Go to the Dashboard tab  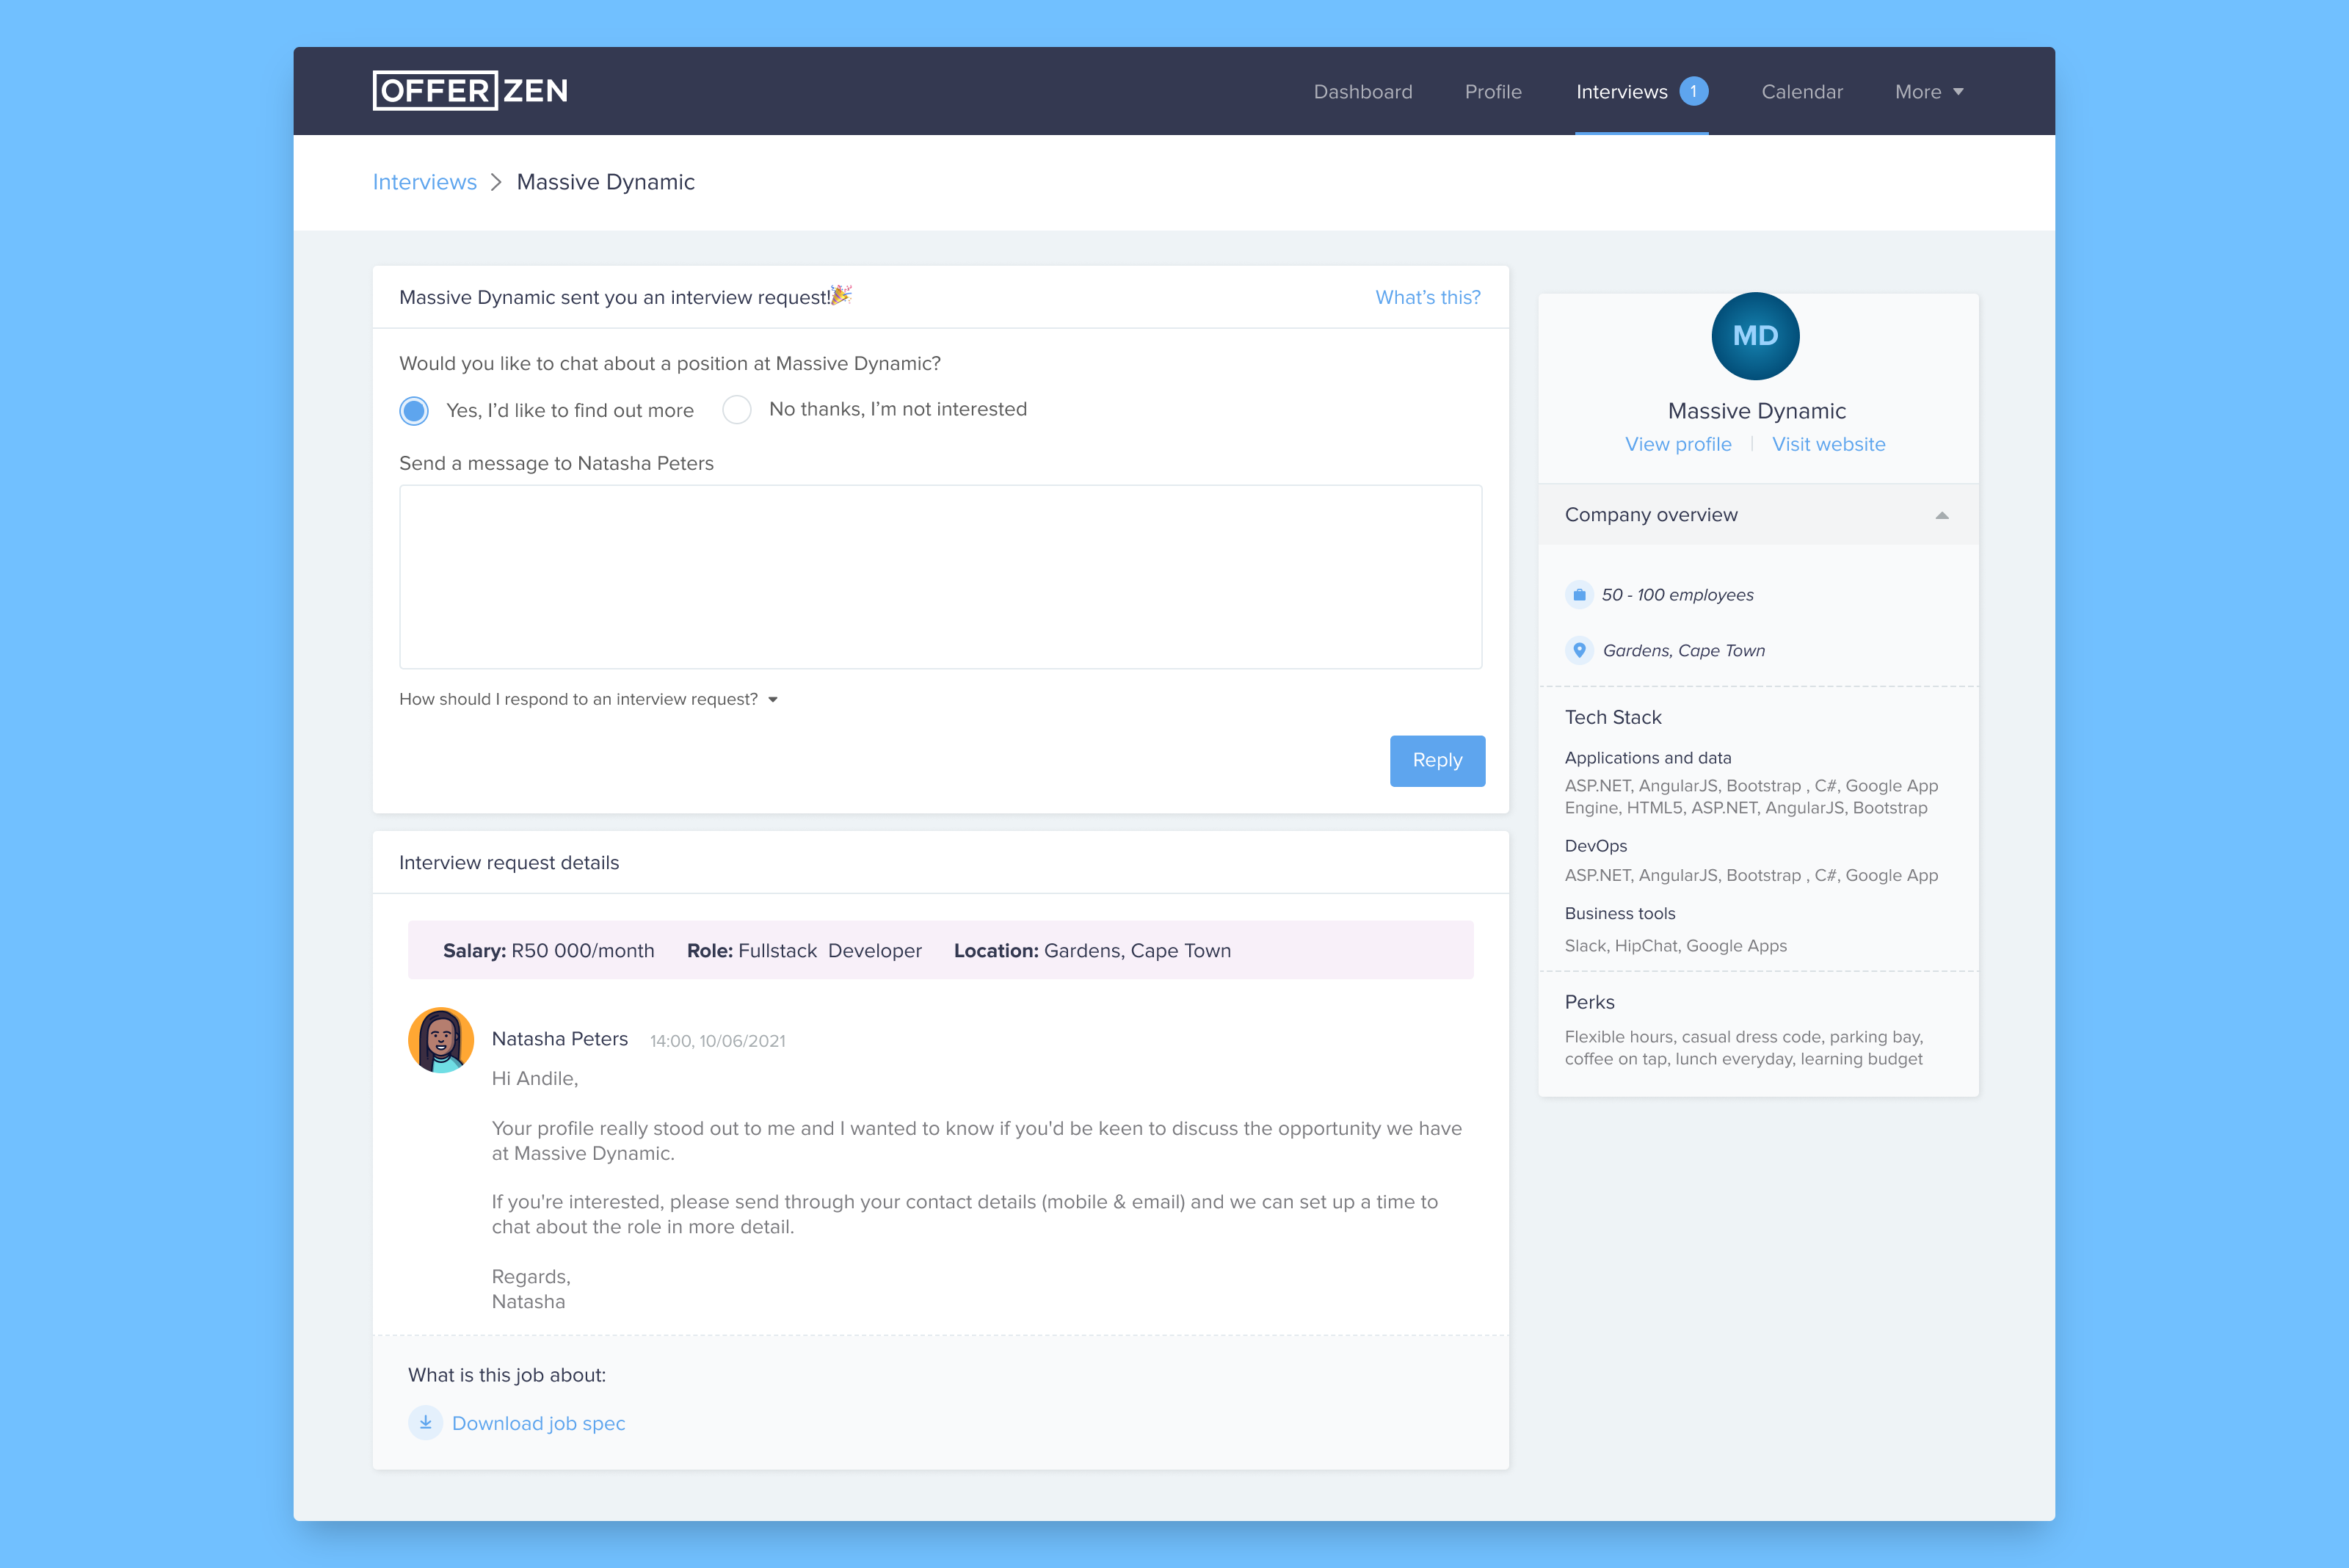point(1362,92)
